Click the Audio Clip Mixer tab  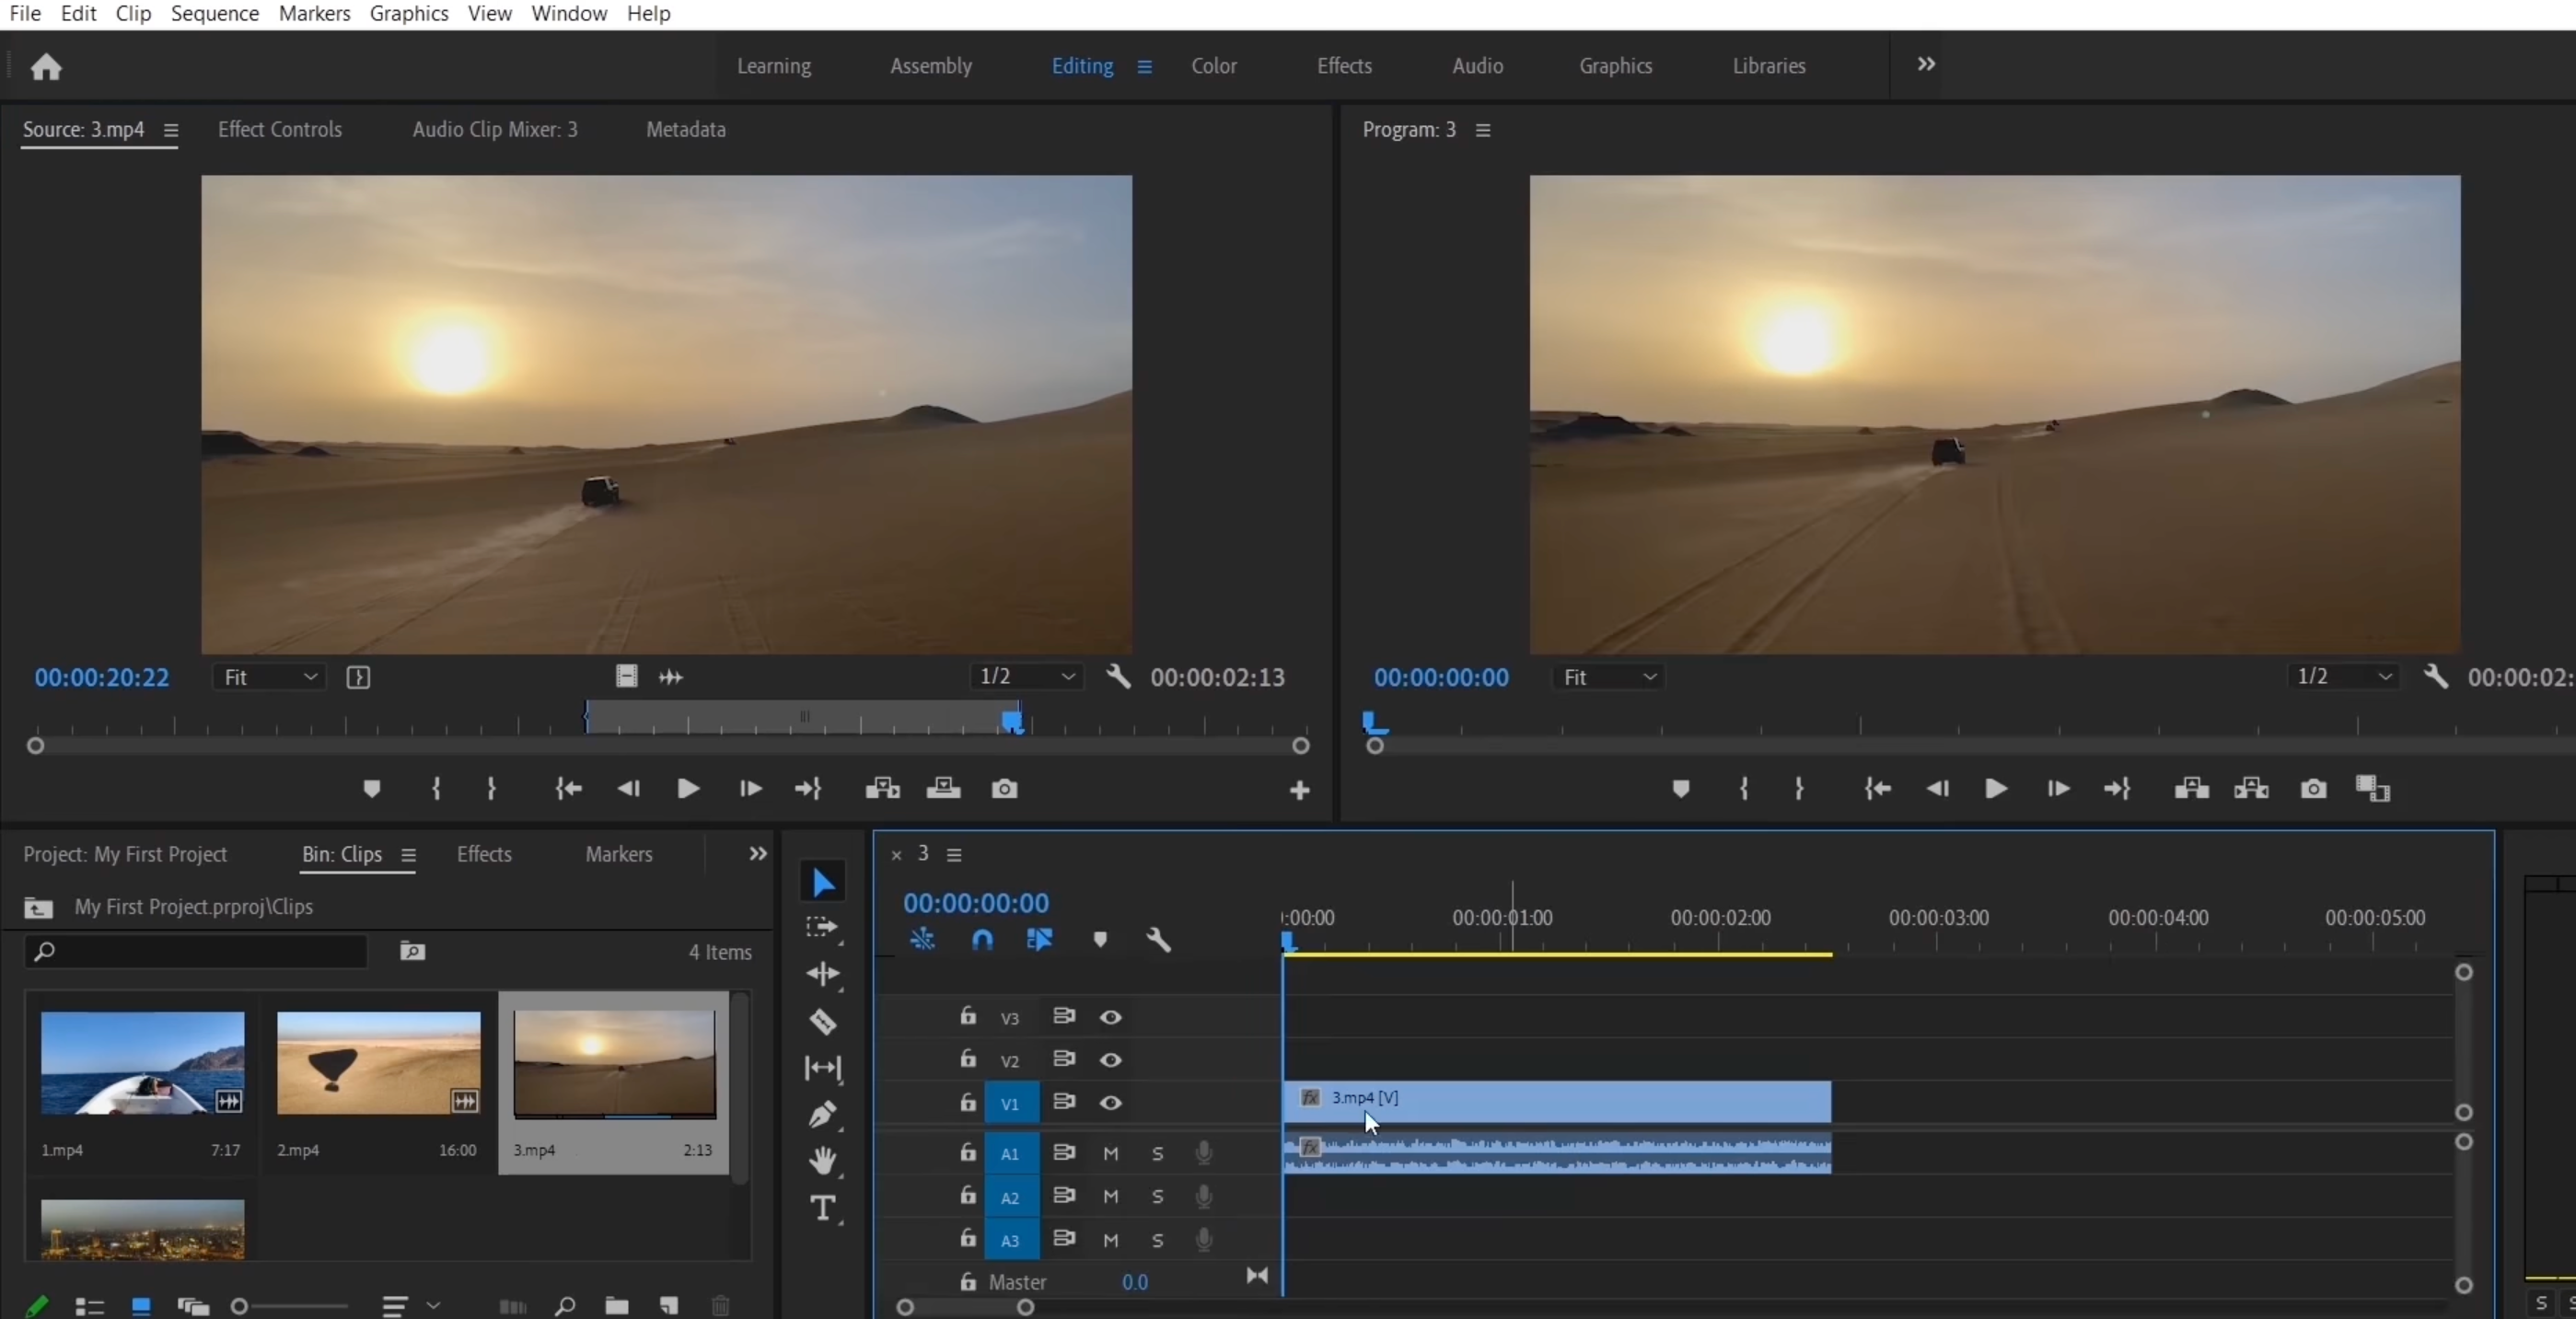(494, 130)
